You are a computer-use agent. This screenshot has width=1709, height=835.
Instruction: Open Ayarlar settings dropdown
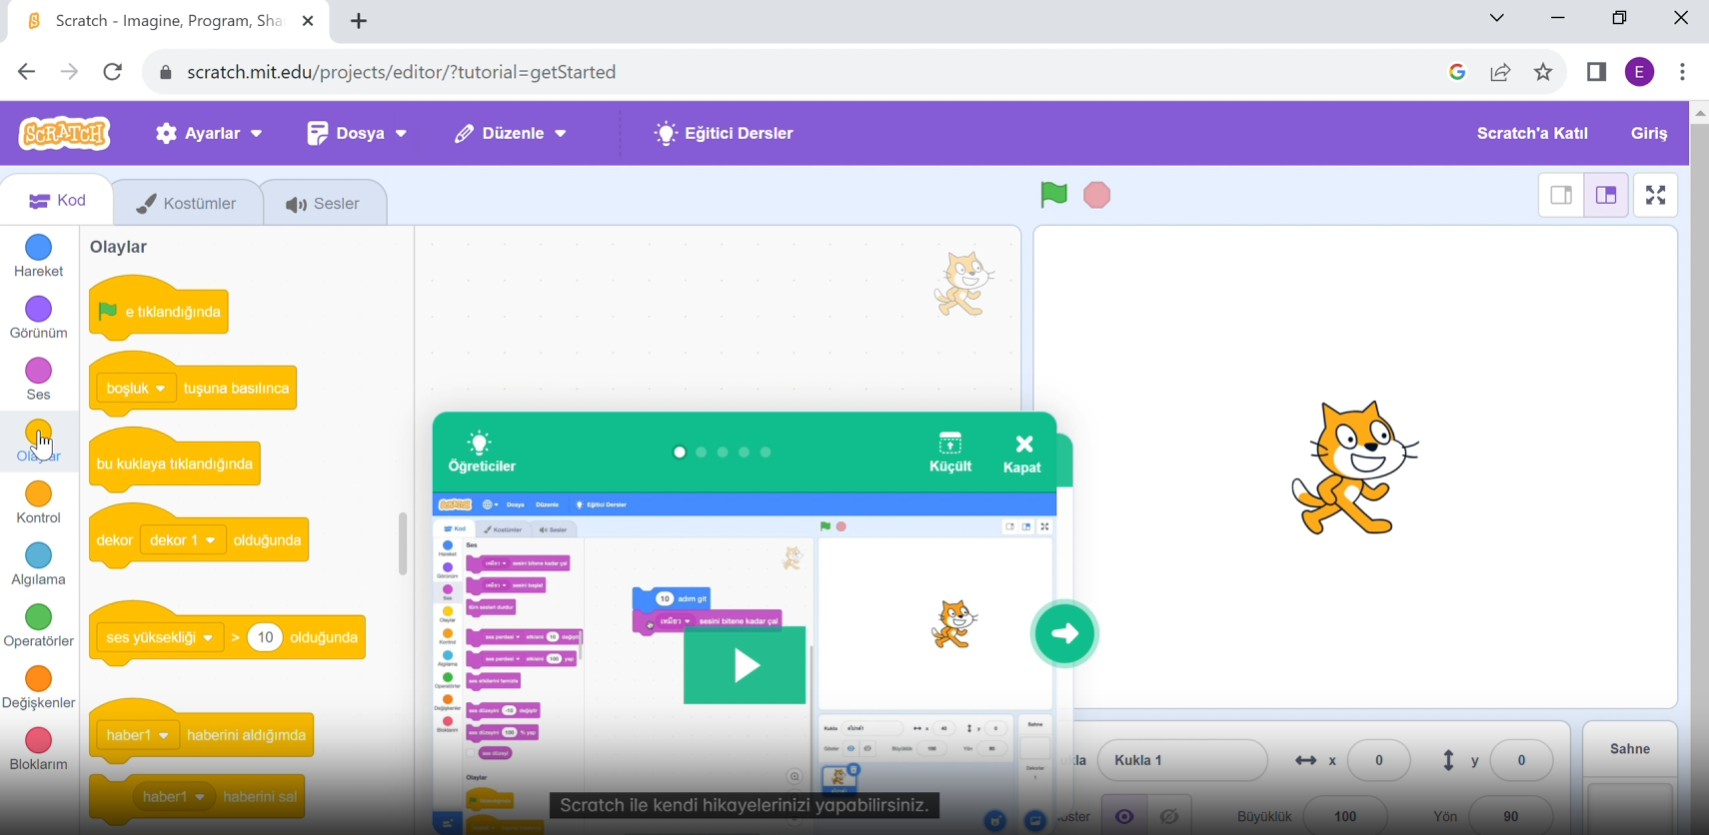[x=209, y=133]
